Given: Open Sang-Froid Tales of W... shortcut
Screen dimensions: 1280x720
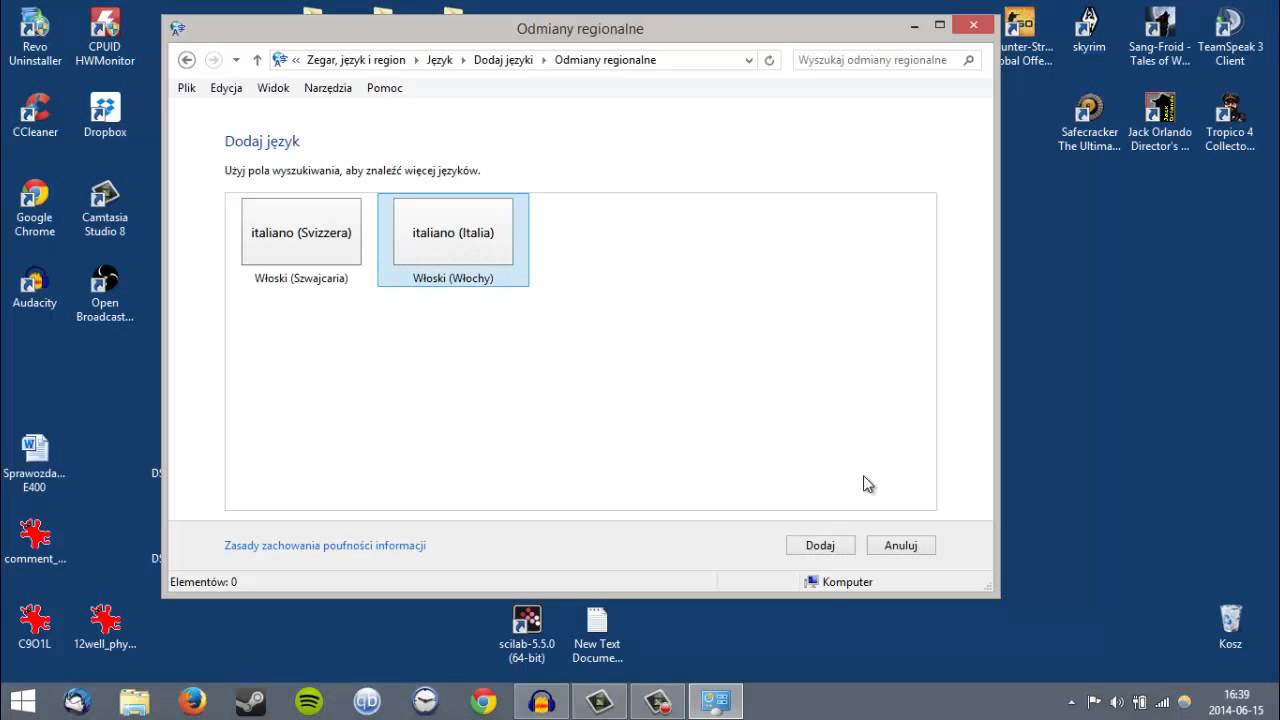Looking at the screenshot, I should [1160, 38].
